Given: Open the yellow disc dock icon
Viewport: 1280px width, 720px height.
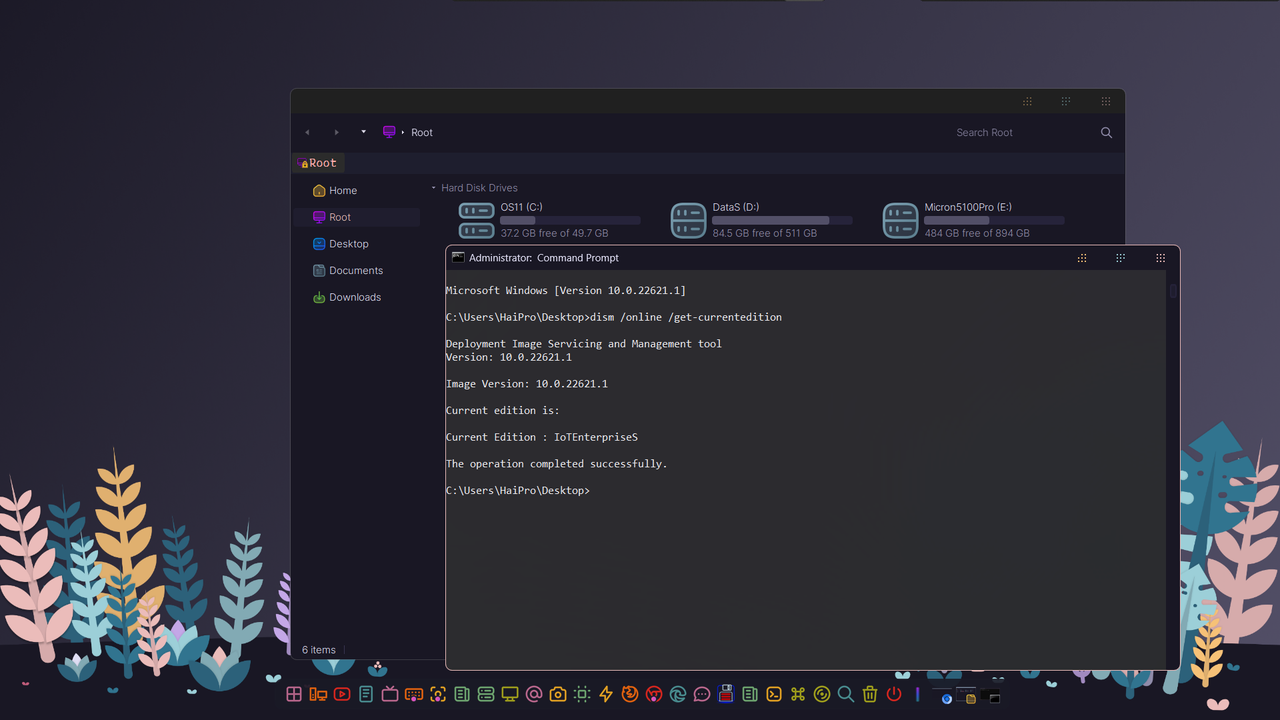Looking at the screenshot, I should point(821,694).
